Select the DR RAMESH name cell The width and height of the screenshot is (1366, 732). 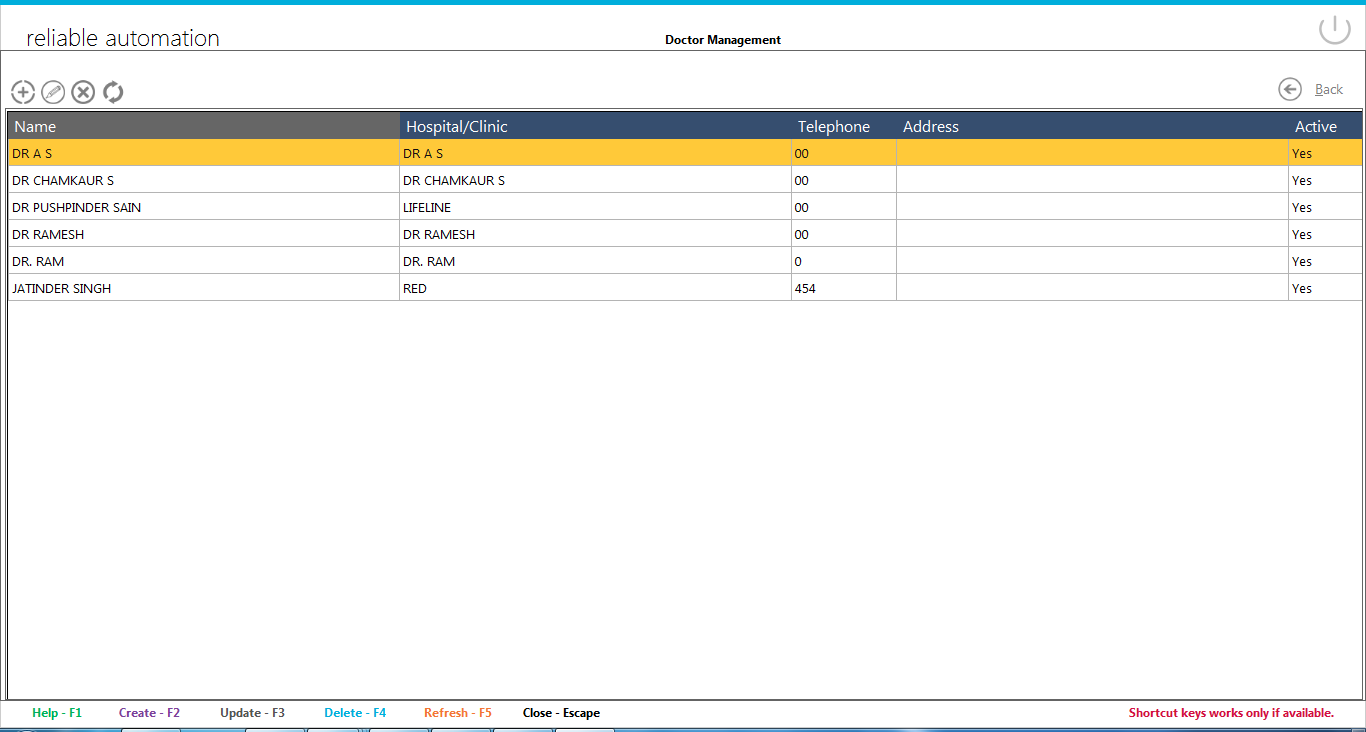coord(204,234)
